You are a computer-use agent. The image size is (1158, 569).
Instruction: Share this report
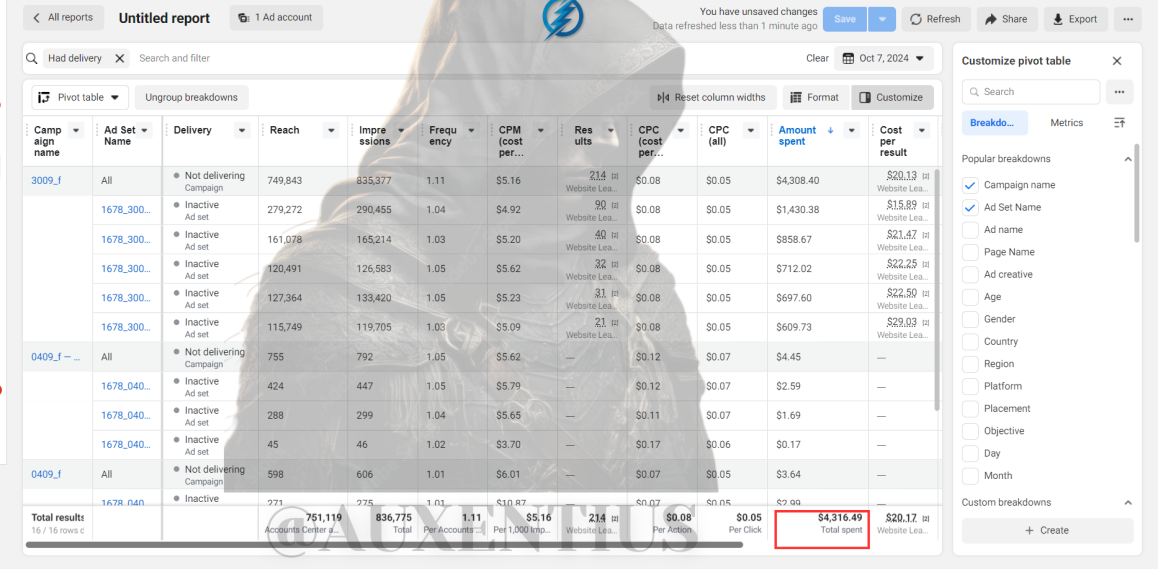point(1007,19)
